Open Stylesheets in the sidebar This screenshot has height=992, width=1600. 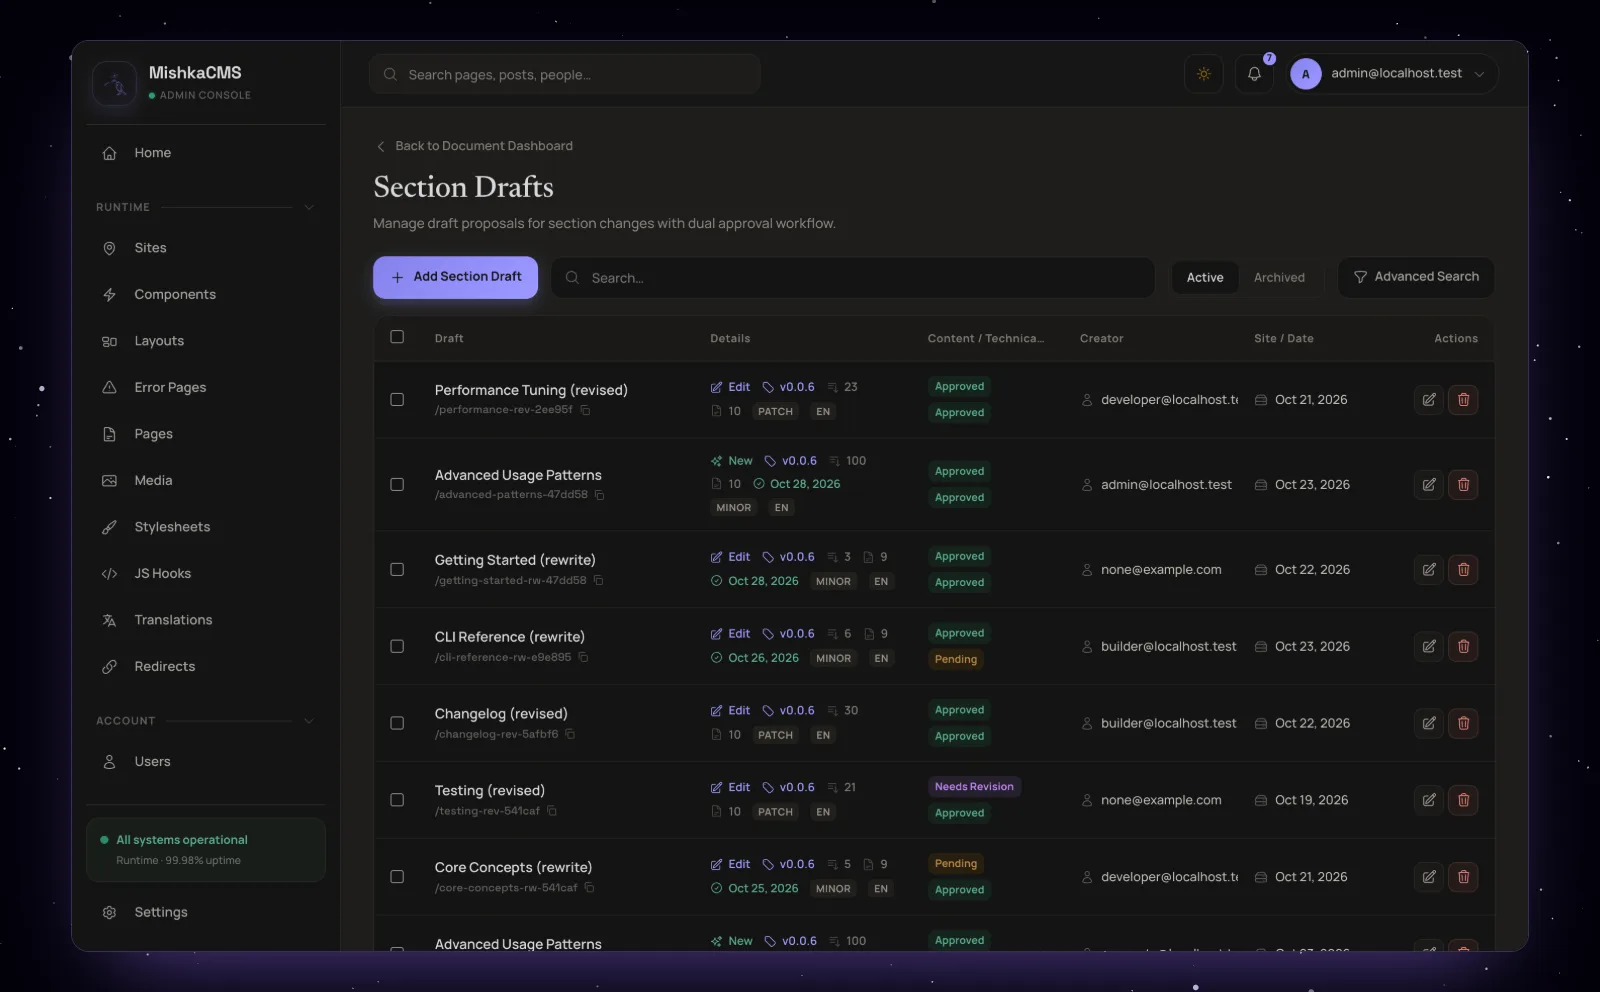point(206,527)
